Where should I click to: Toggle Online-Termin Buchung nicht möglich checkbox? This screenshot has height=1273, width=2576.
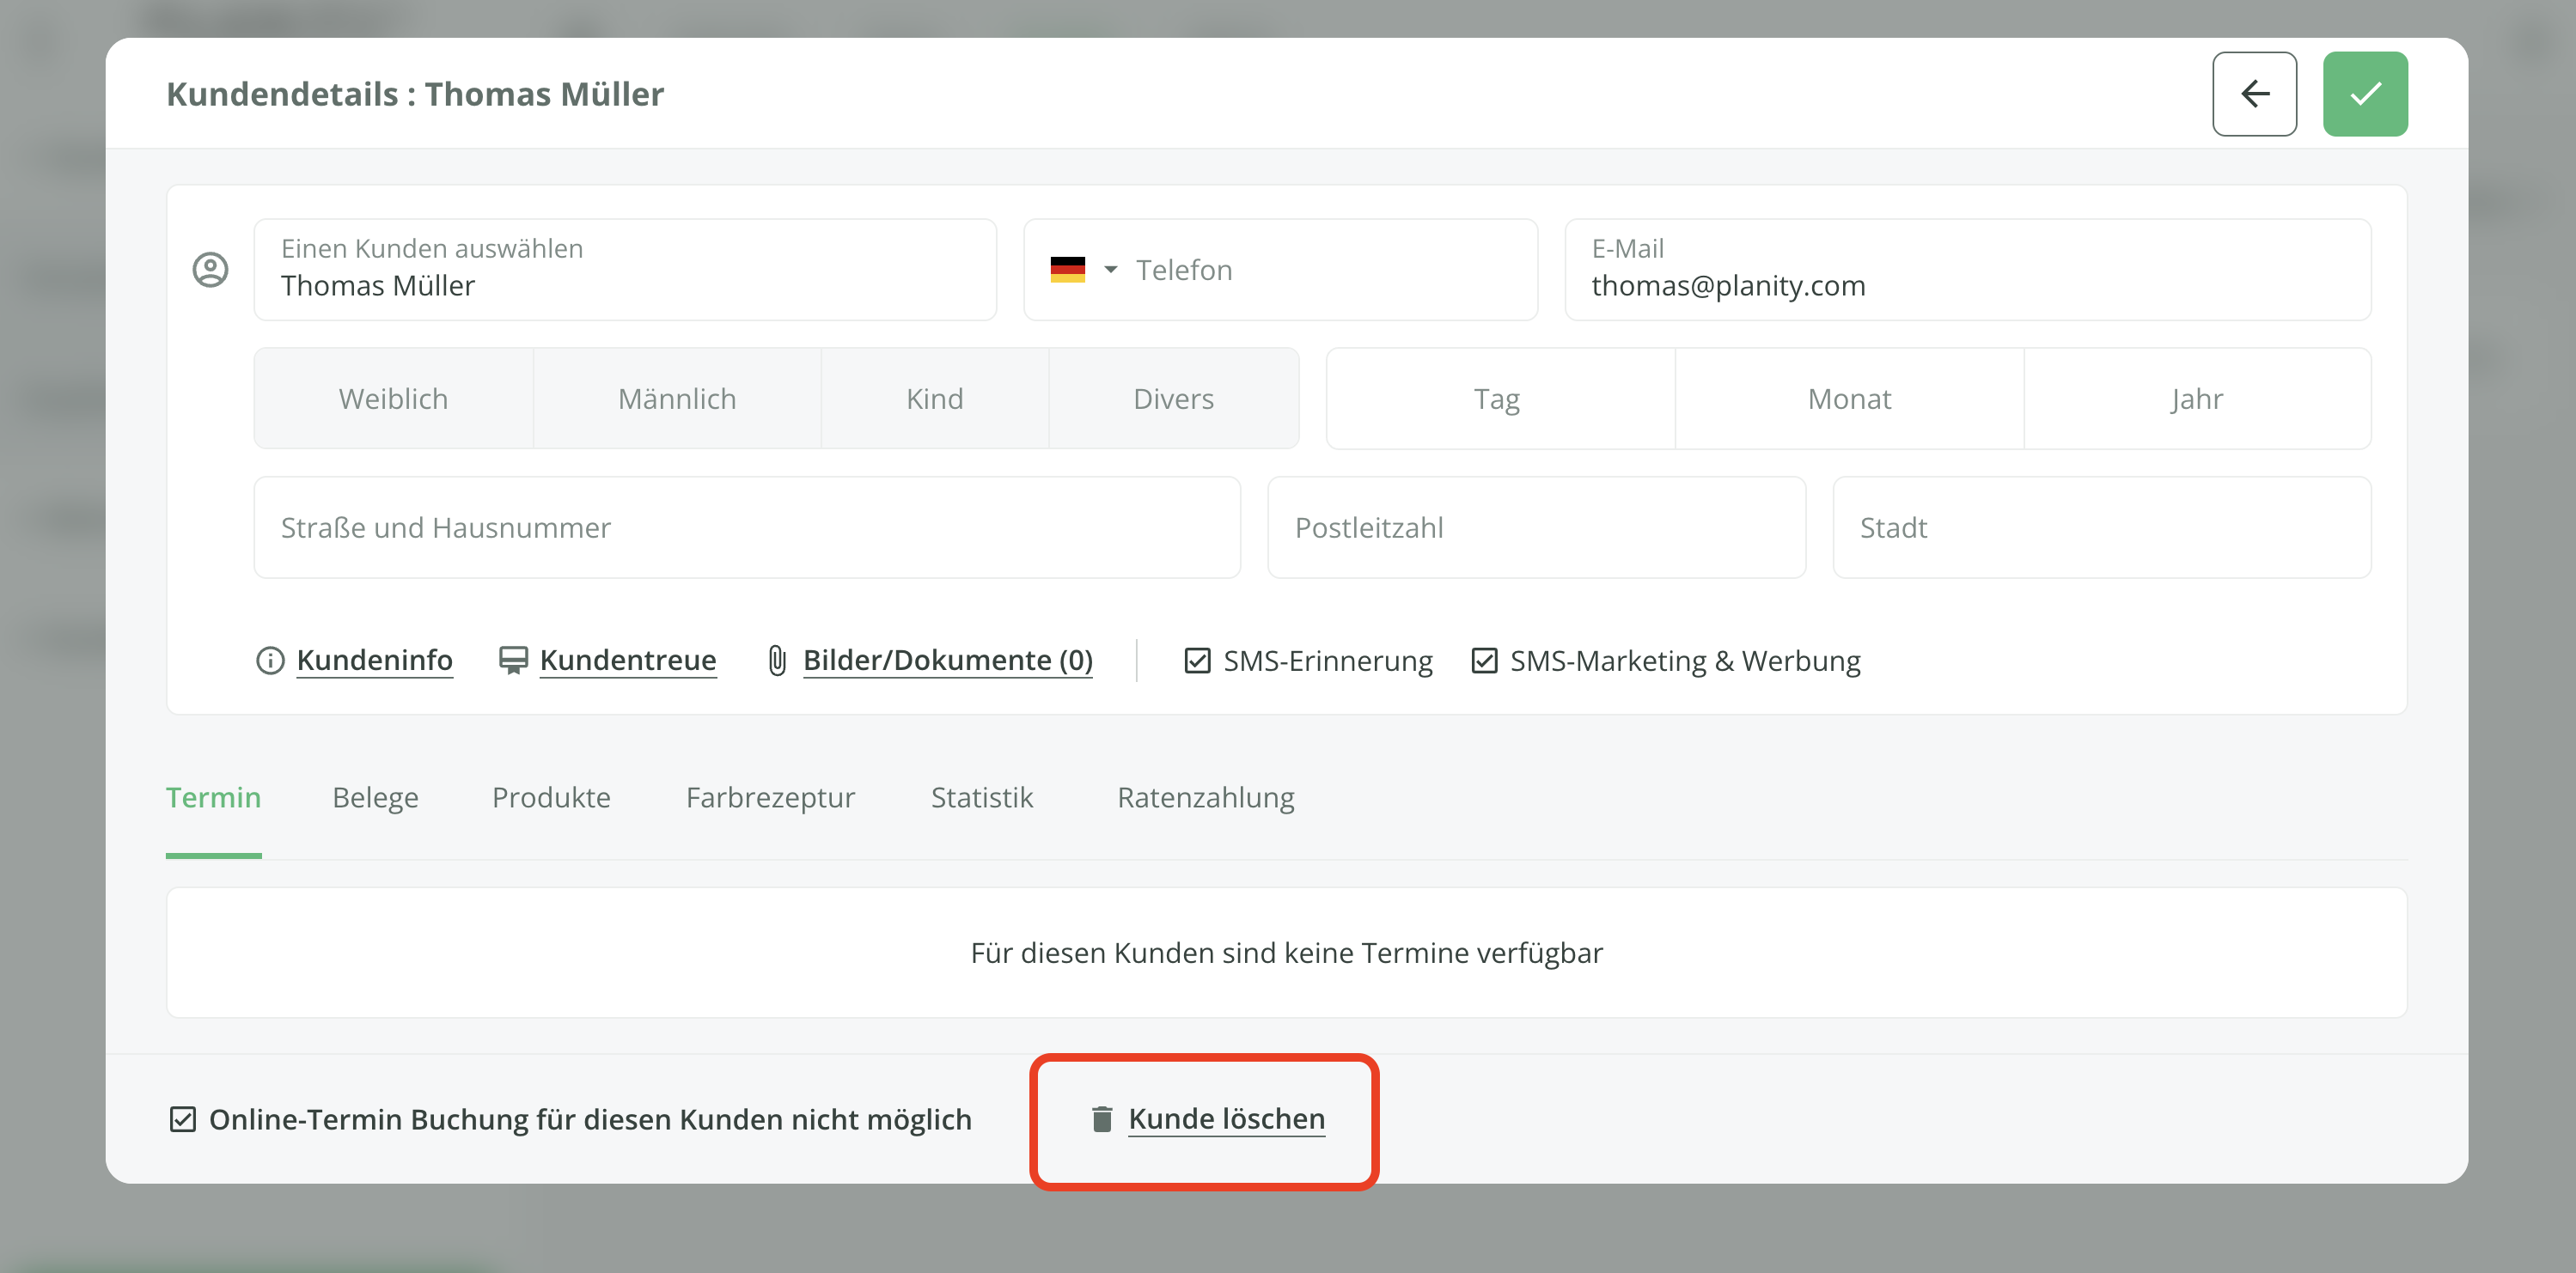coord(183,1119)
